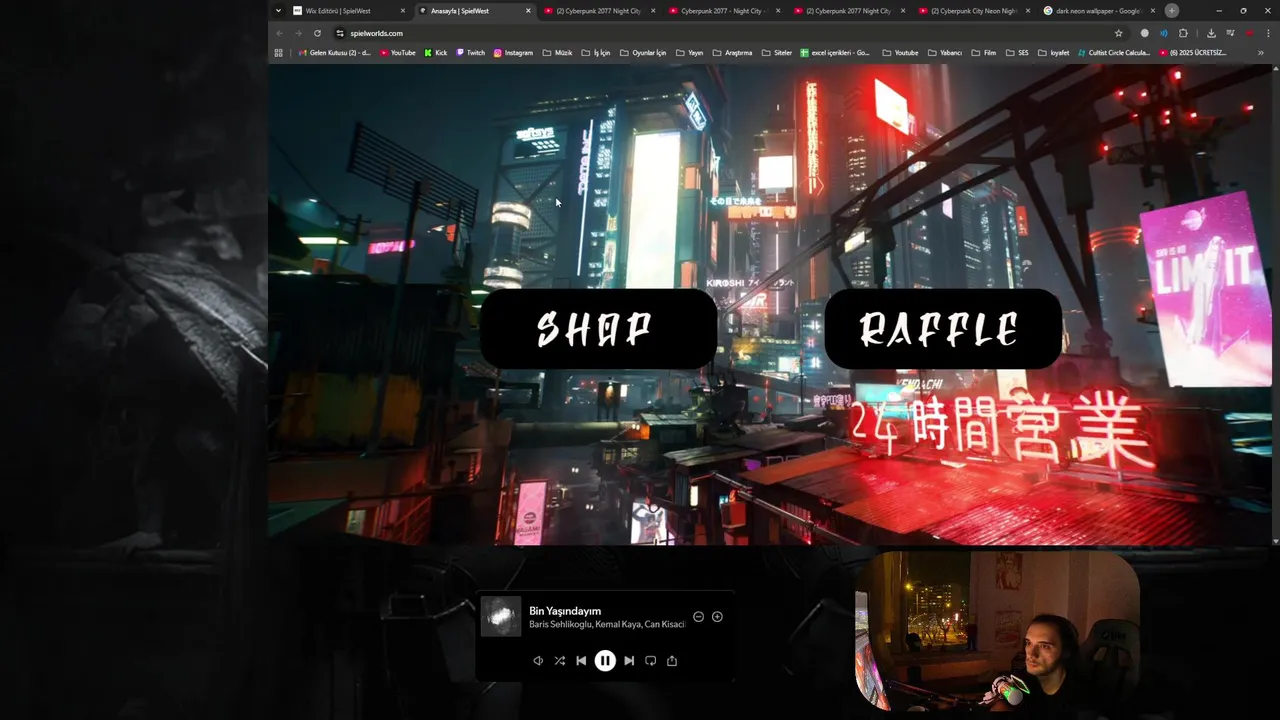The height and width of the screenshot is (720, 1280).
Task: Open the tab search dropdown arrow
Action: (x=278, y=11)
